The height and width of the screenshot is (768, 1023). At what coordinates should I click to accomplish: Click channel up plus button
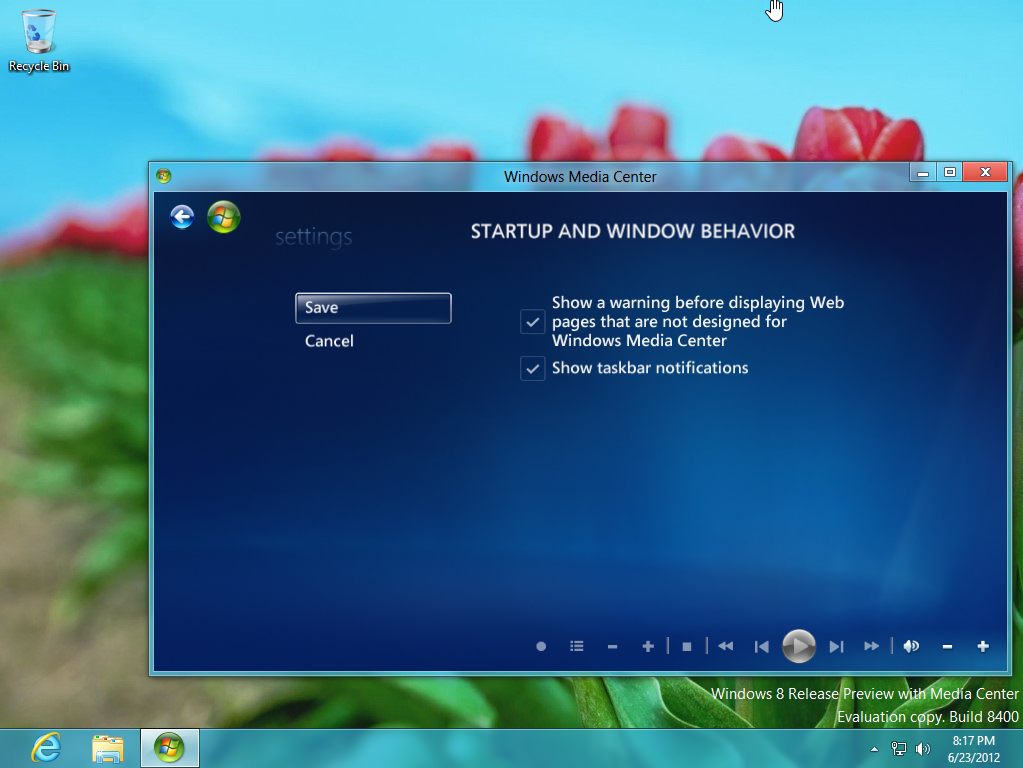(648, 646)
